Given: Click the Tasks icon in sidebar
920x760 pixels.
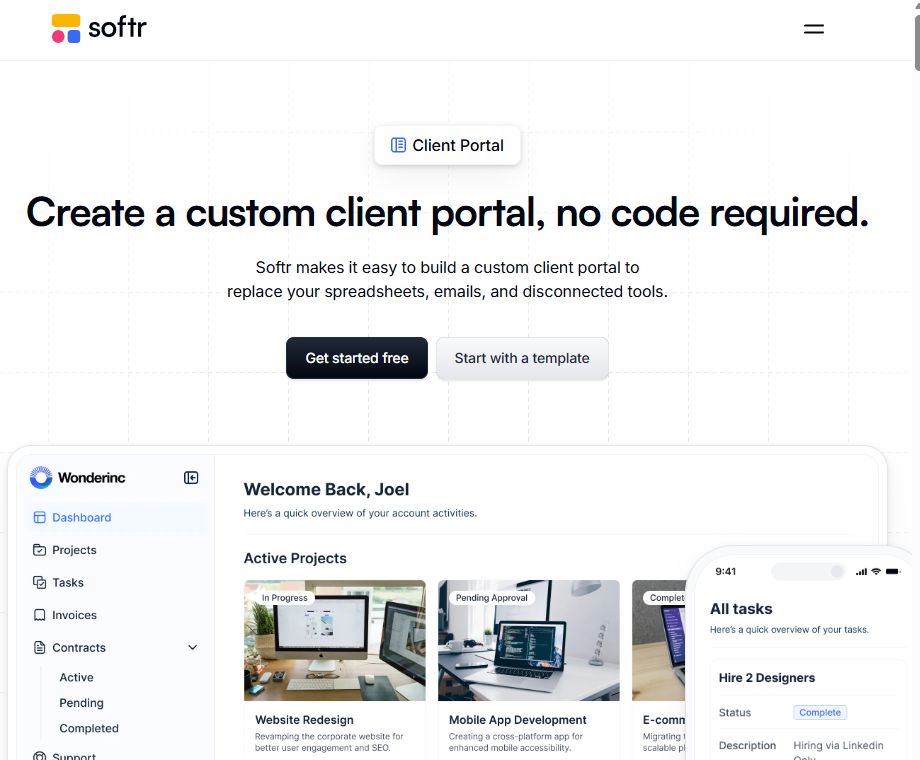Looking at the screenshot, I should pyautogui.click(x=39, y=583).
